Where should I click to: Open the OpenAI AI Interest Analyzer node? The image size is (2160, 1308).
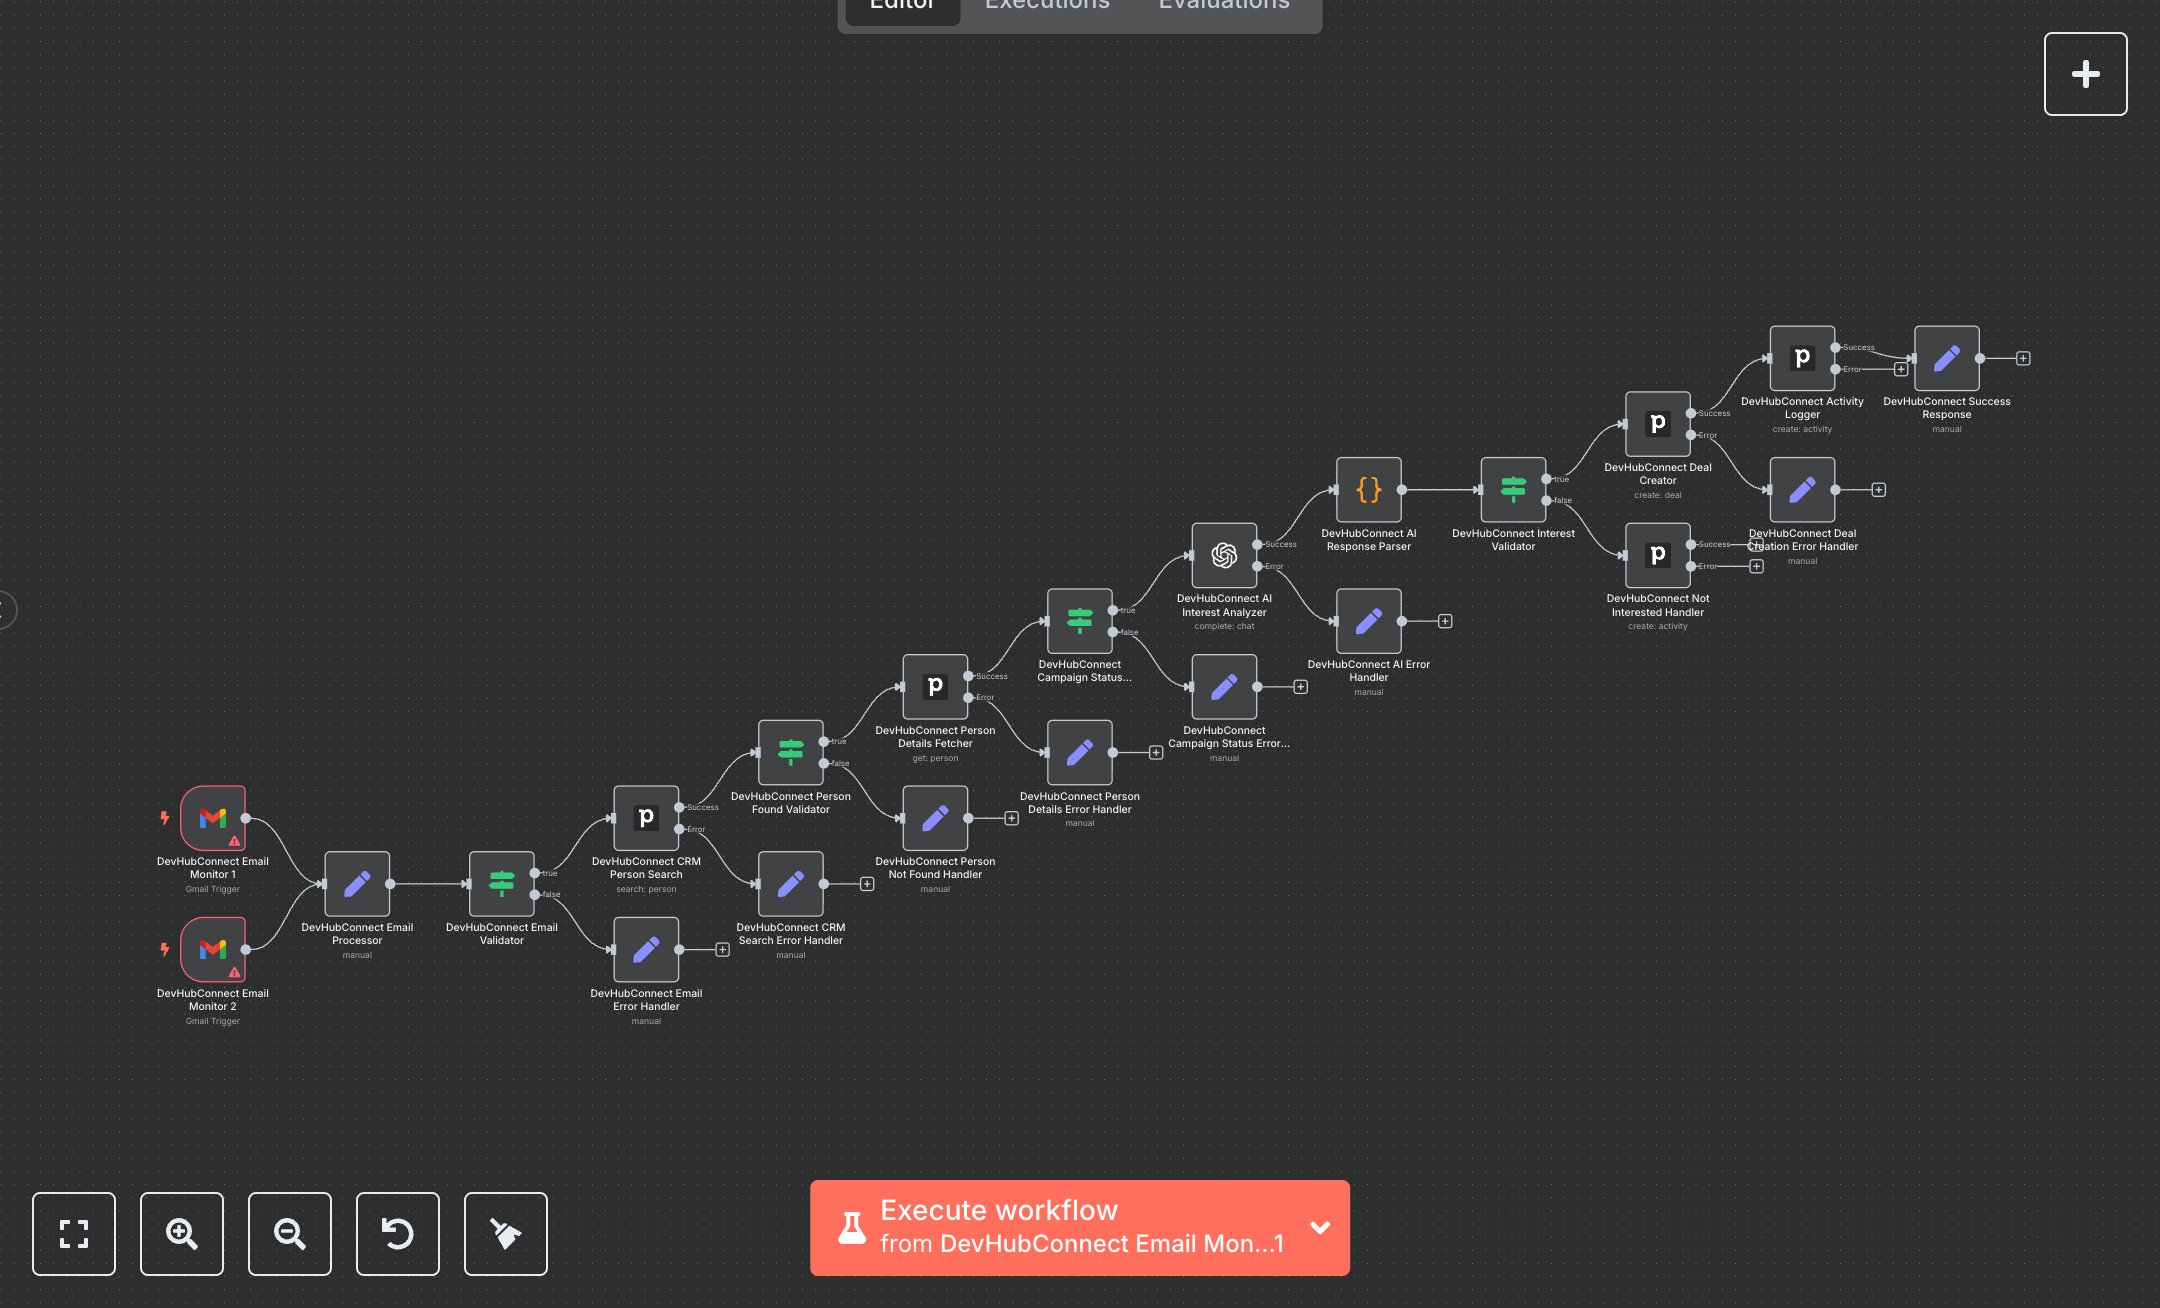(1224, 555)
